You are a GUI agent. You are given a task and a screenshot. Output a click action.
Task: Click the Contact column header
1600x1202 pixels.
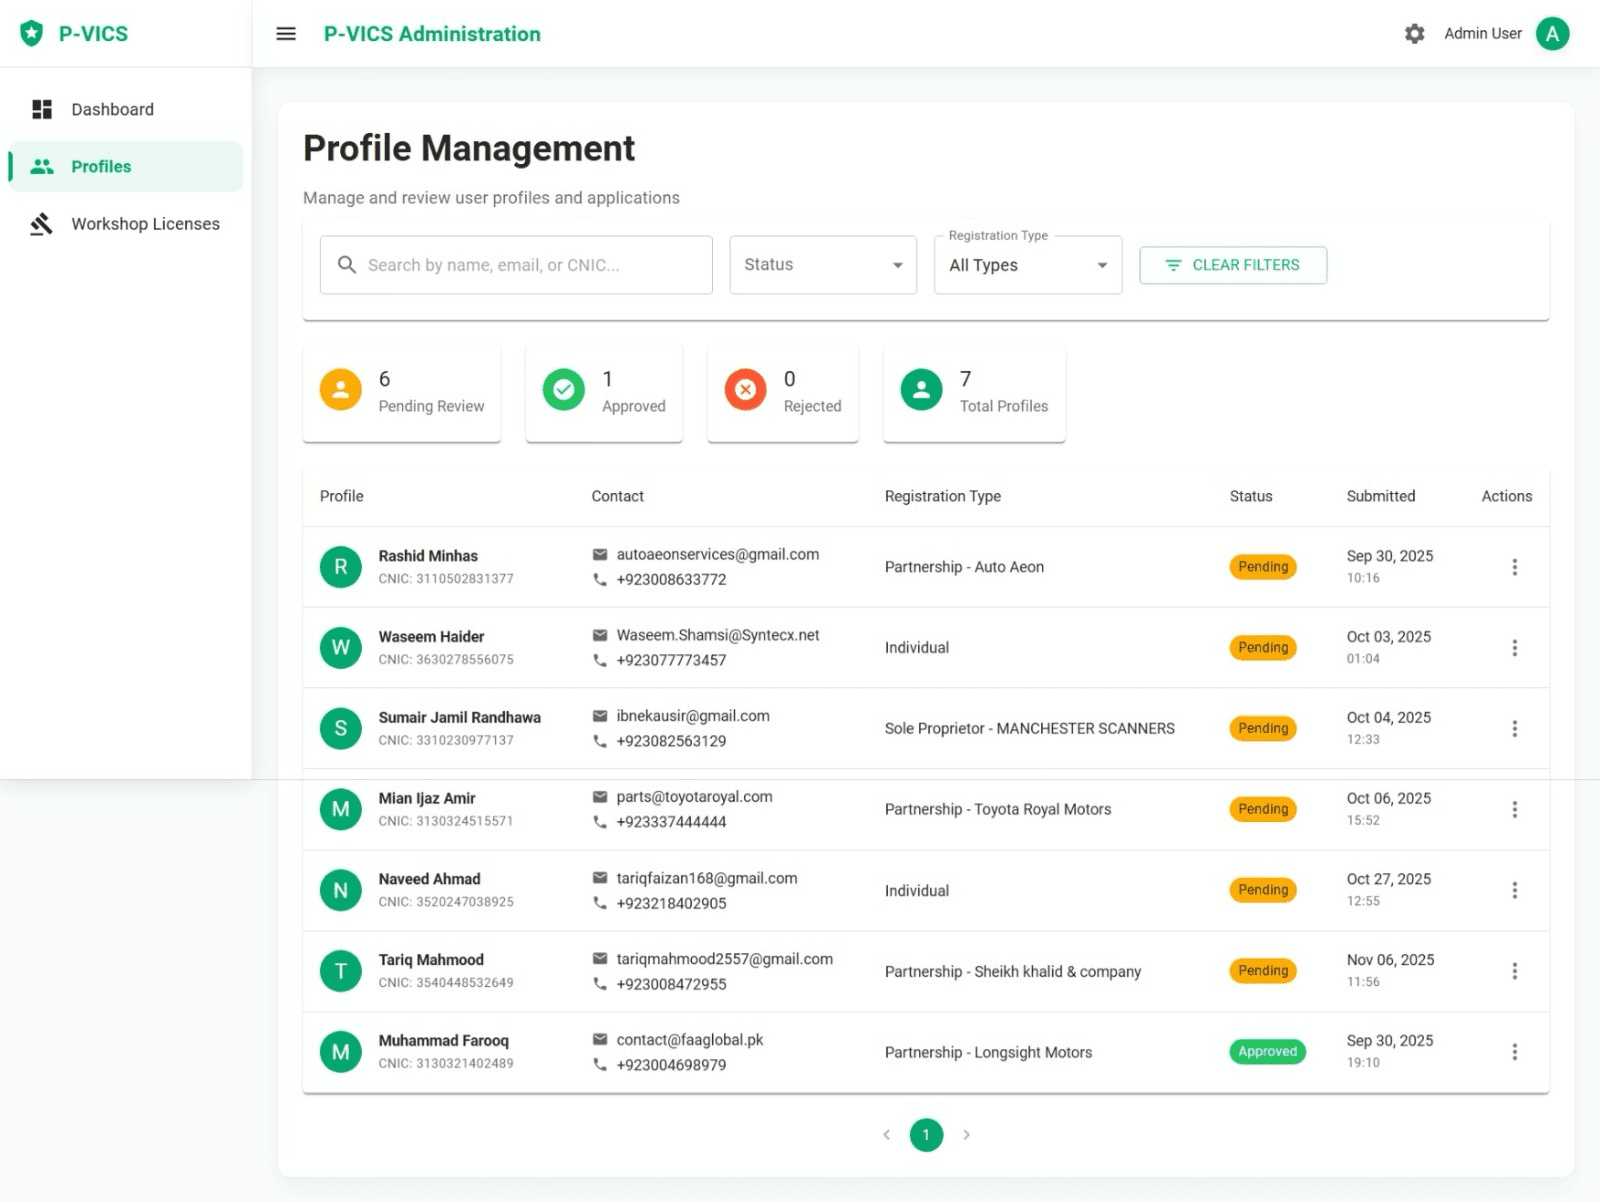tap(618, 496)
